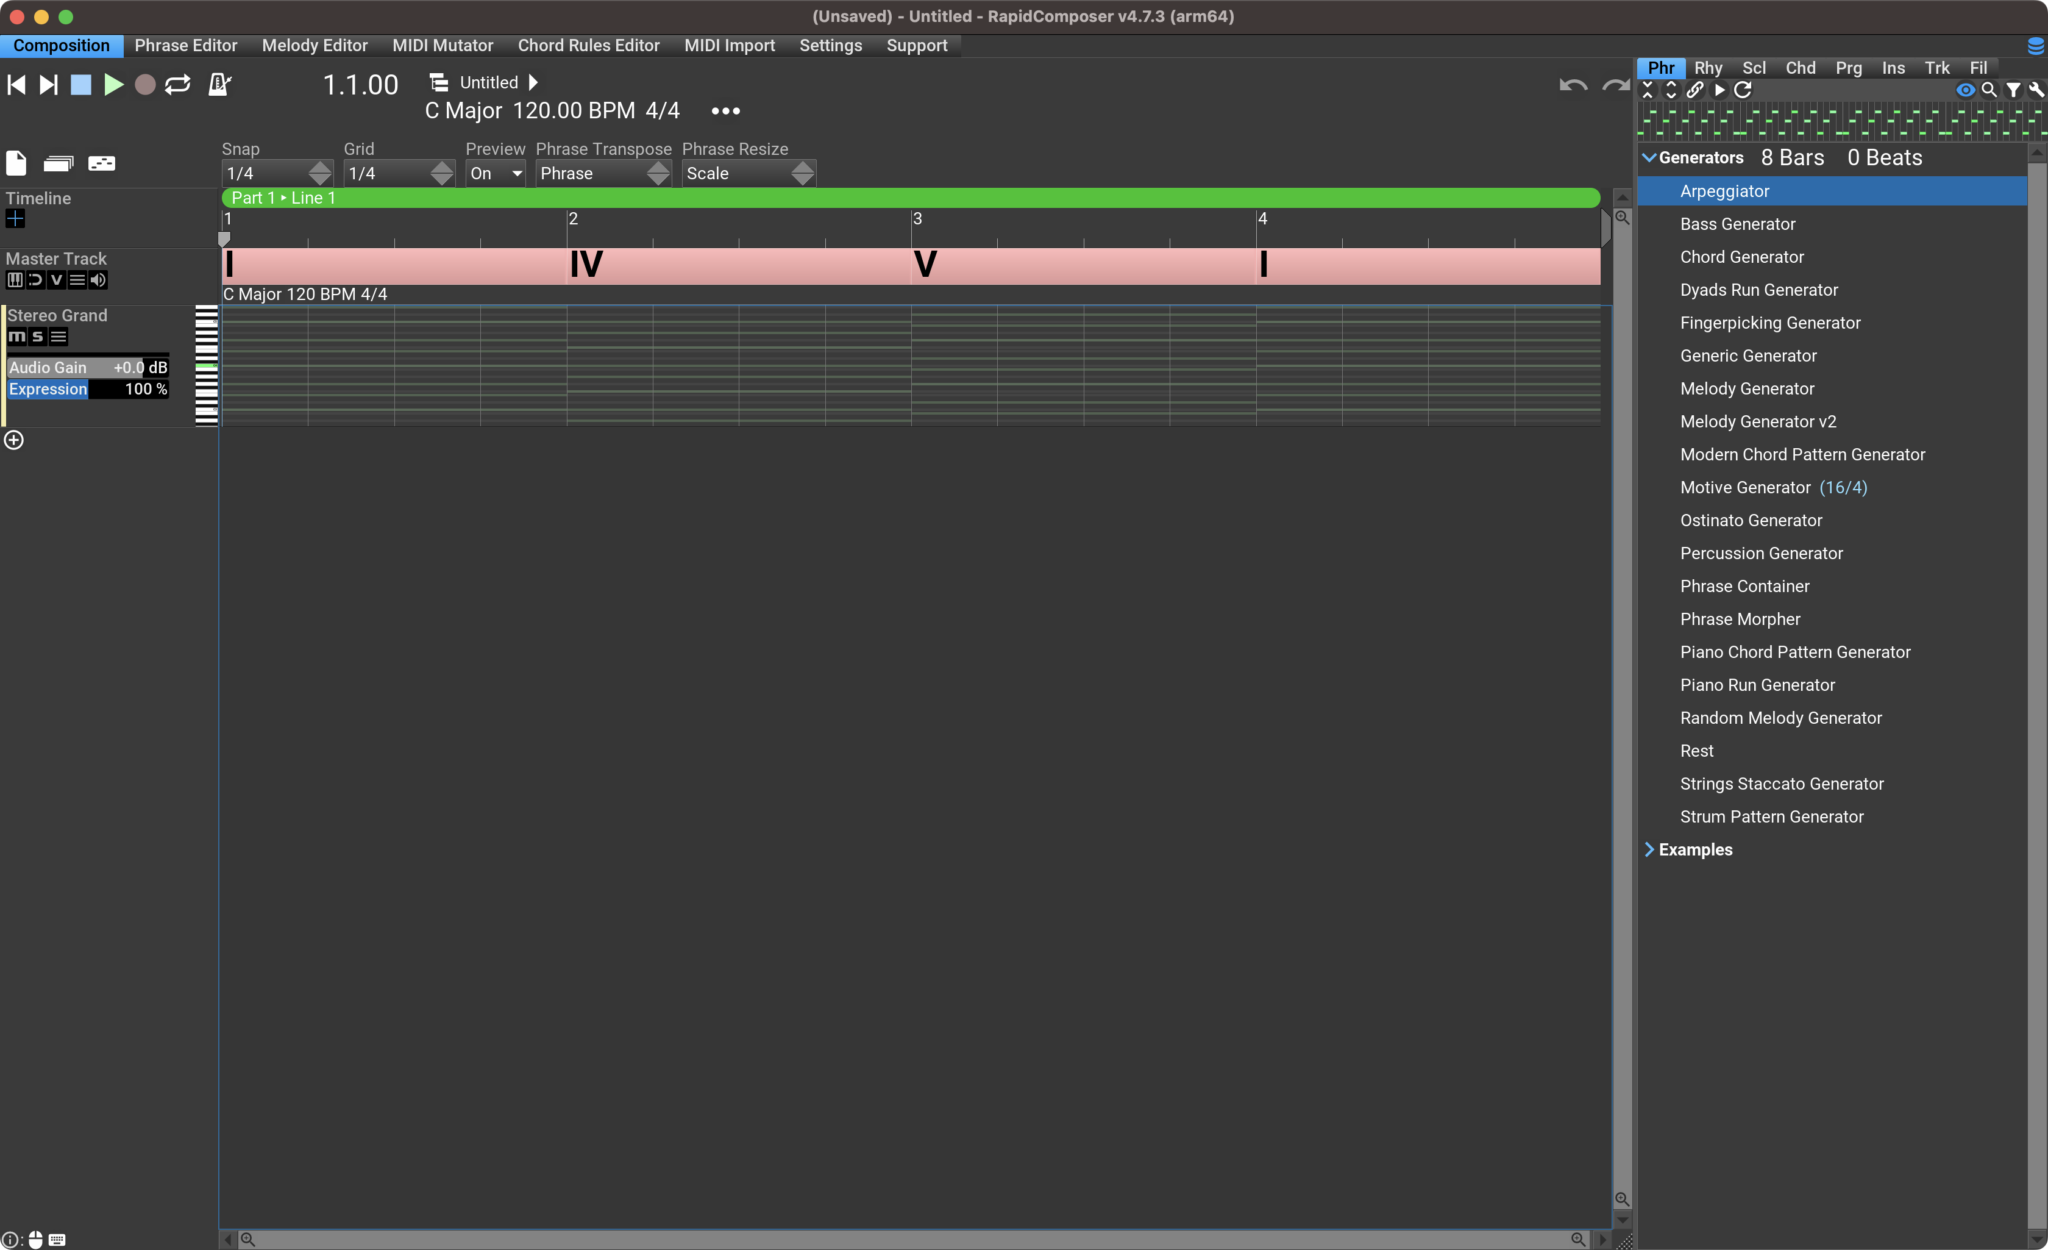Image resolution: width=2048 pixels, height=1250 pixels.
Task: Click the filter funnel icon
Action: point(2013,90)
